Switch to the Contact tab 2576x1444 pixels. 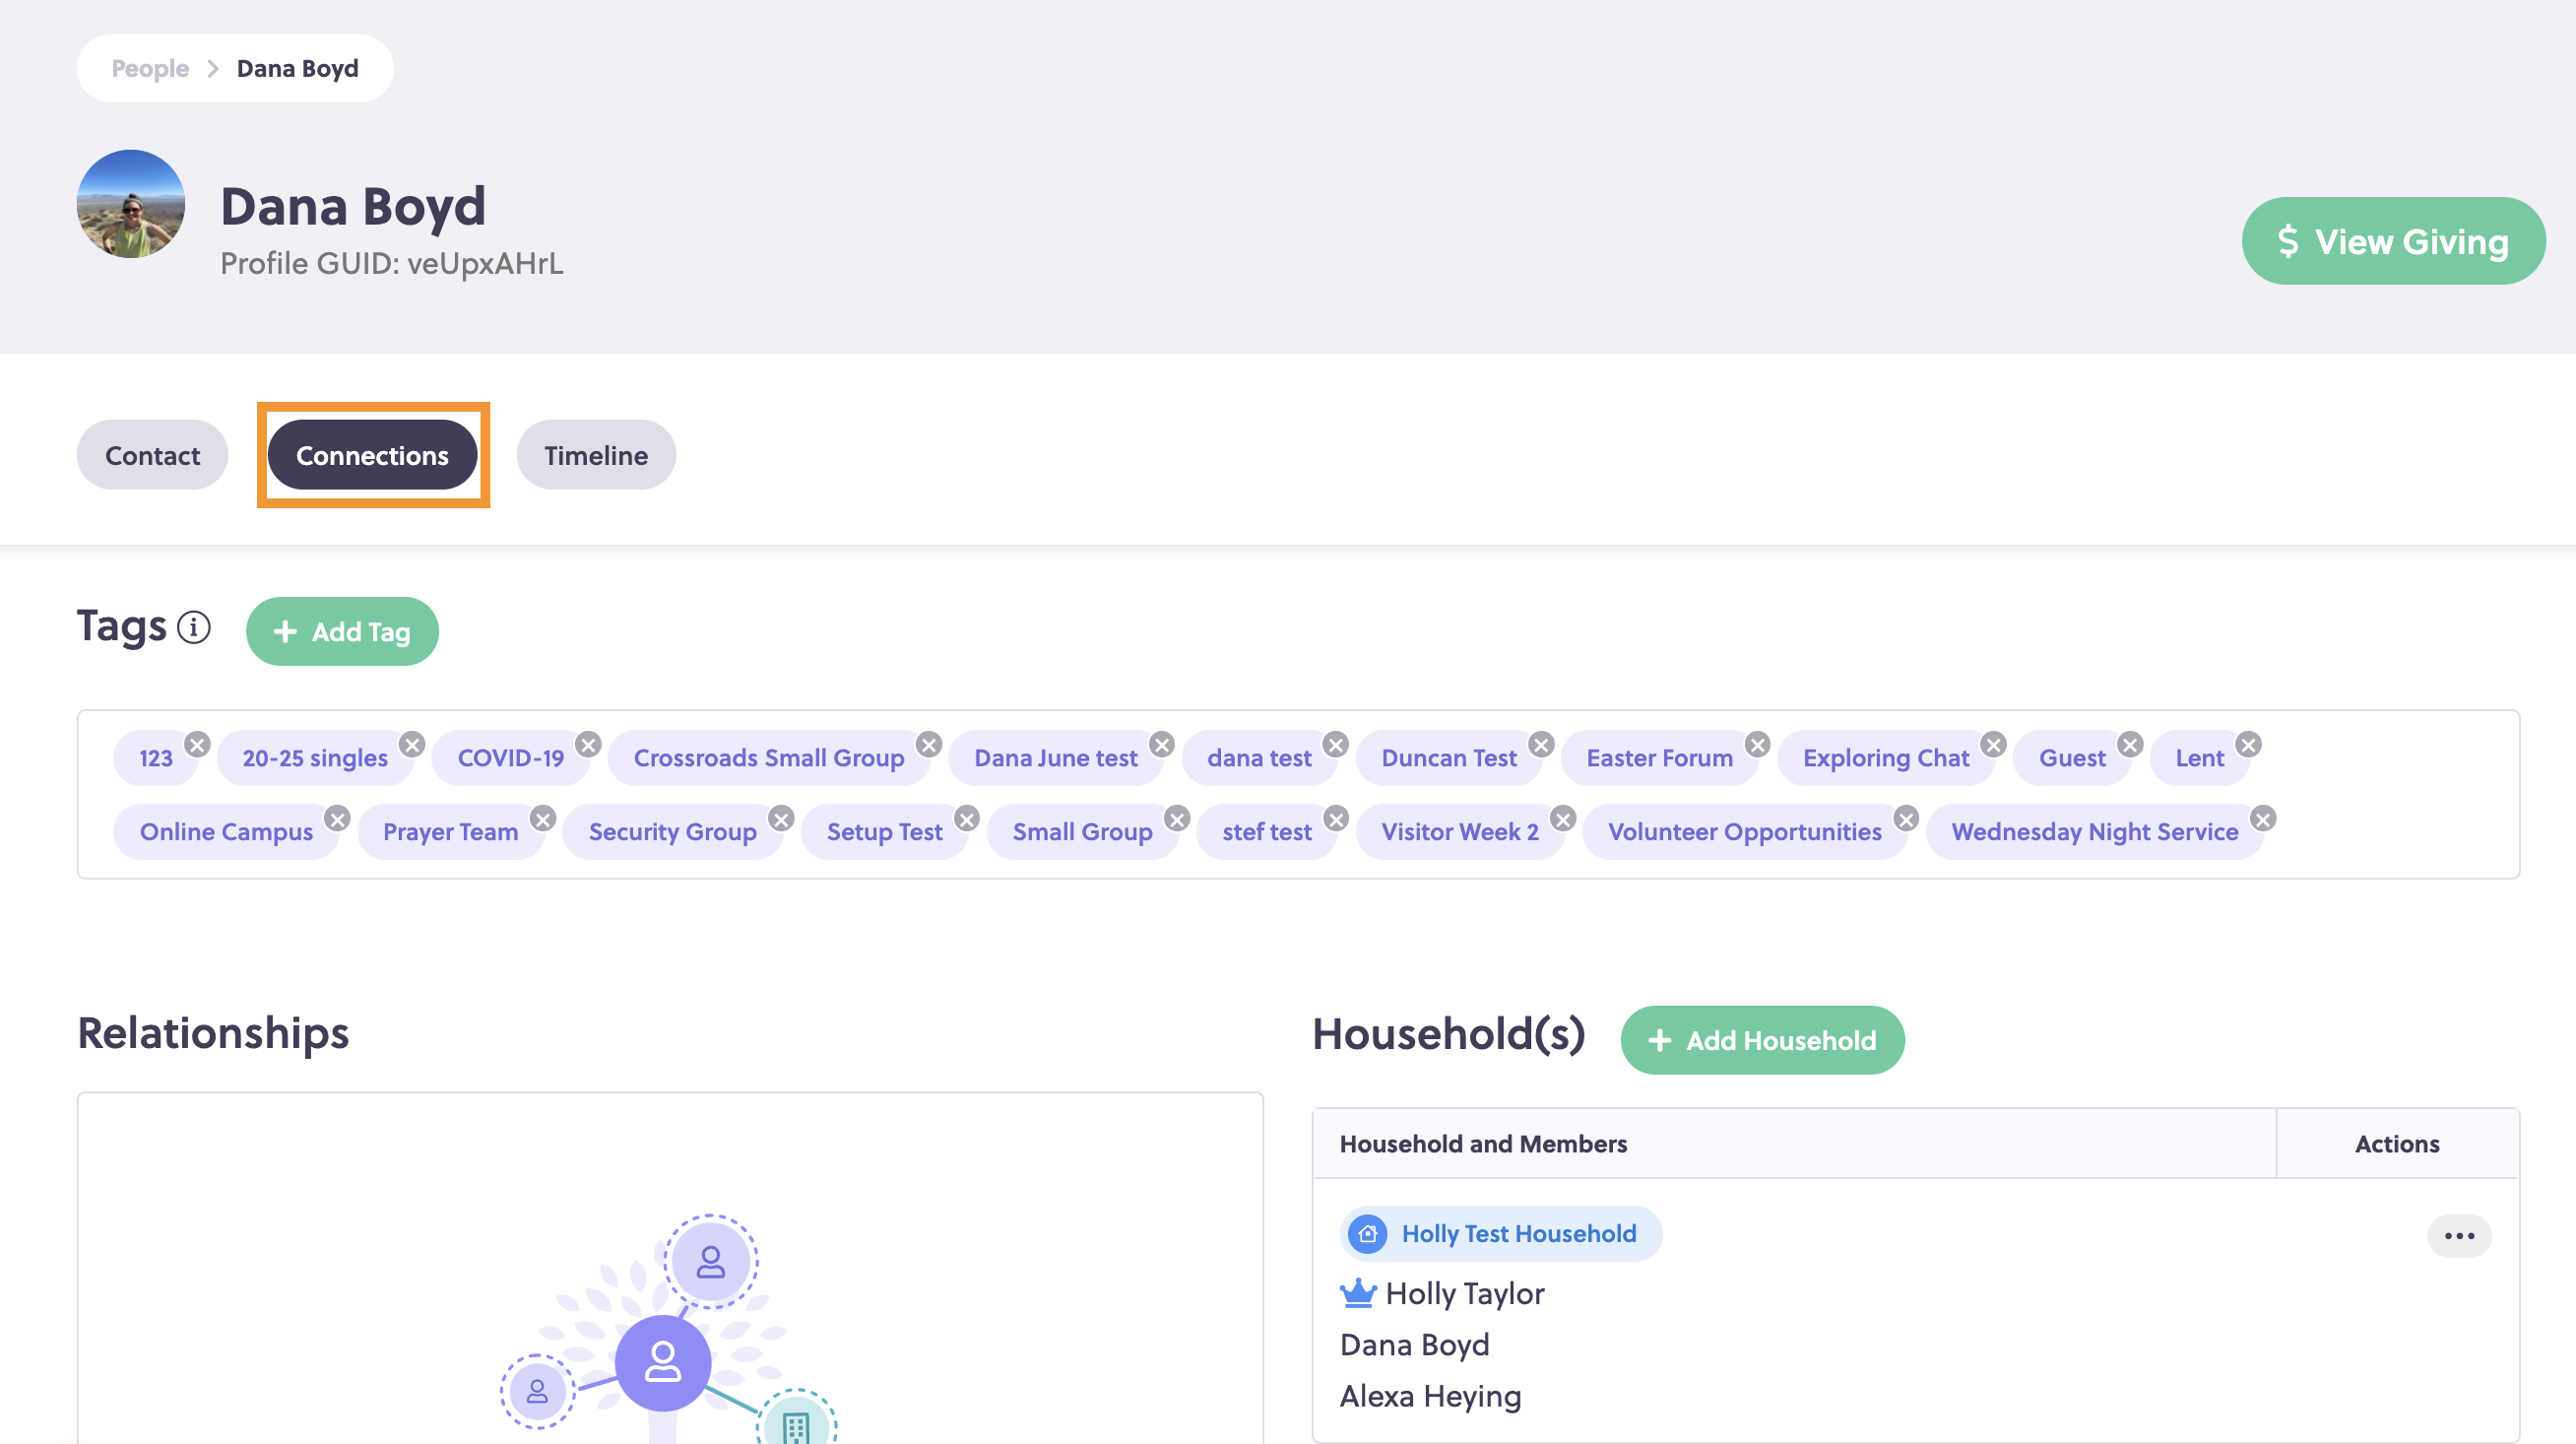152,455
